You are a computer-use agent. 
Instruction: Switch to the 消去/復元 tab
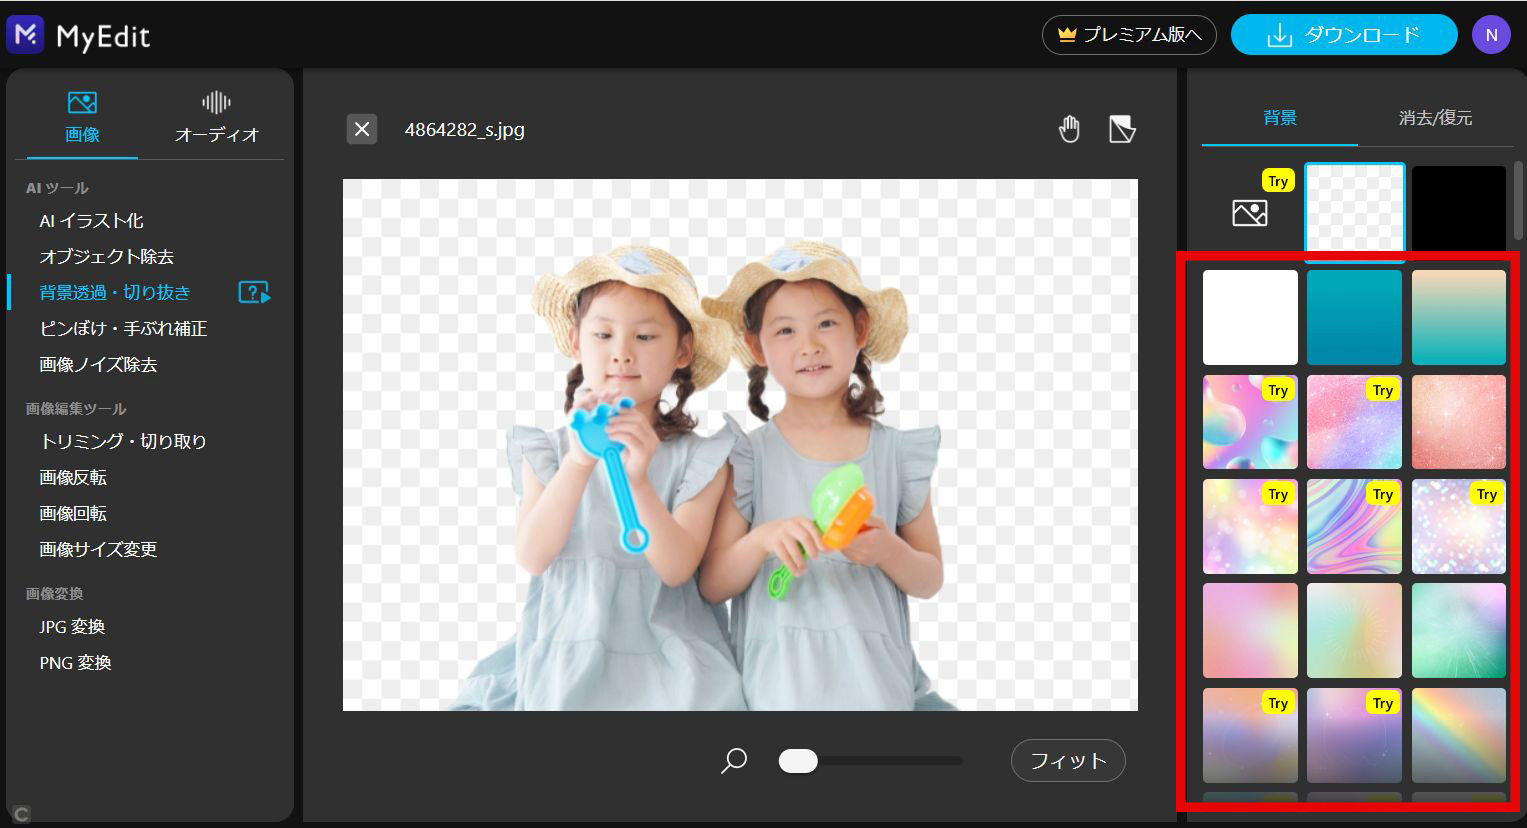1437,117
